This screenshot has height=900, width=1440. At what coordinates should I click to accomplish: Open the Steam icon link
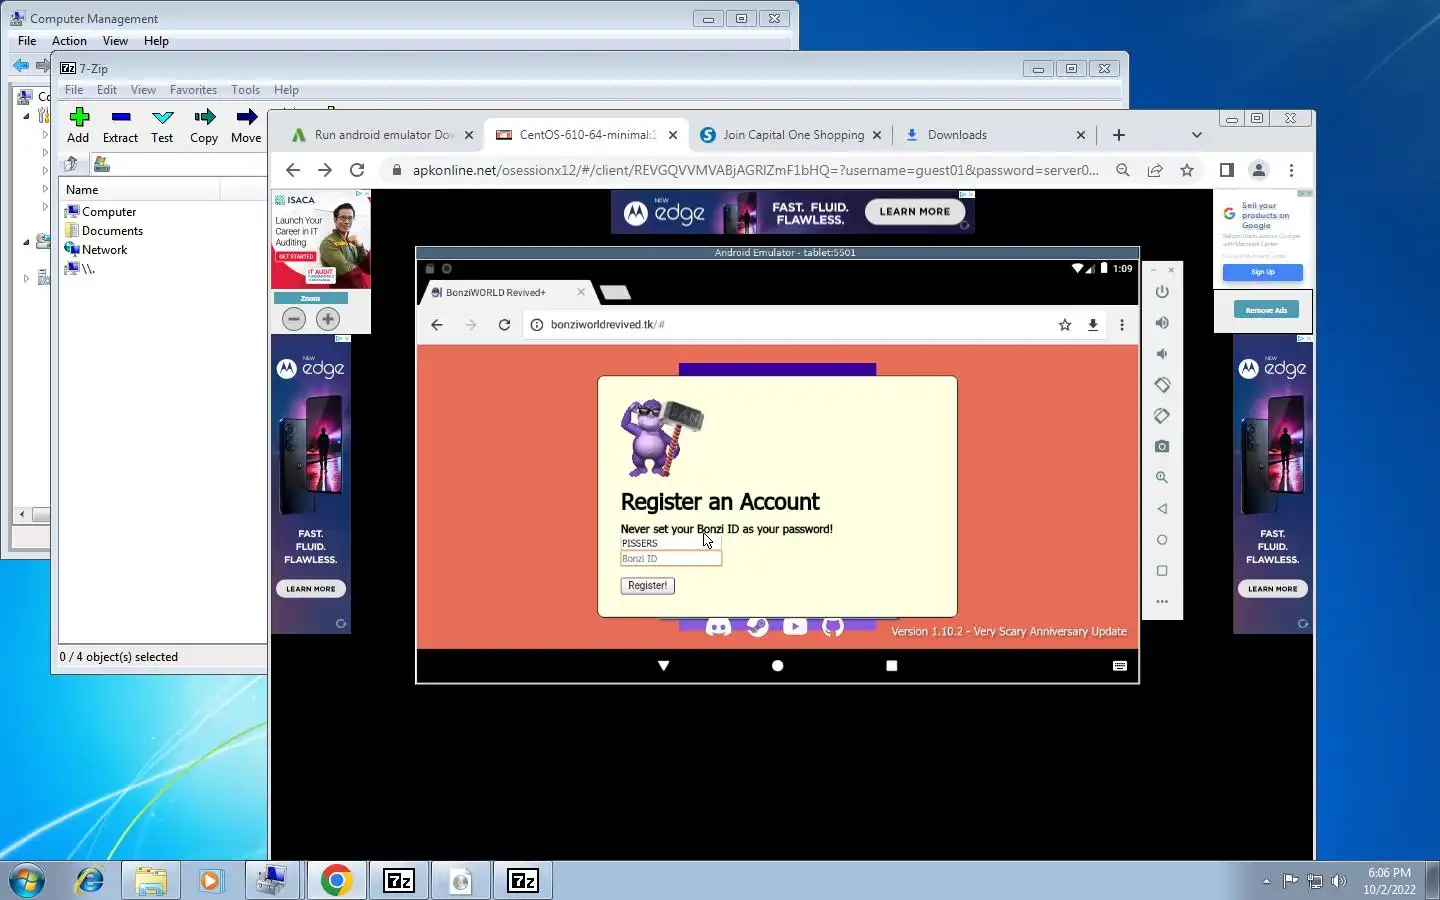pyautogui.click(x=757, y=627)
